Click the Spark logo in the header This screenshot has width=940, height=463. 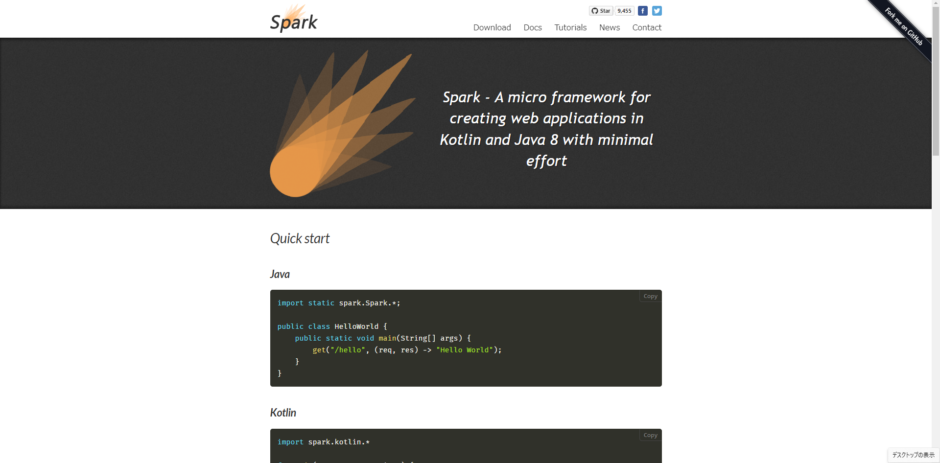click(293, 18)
